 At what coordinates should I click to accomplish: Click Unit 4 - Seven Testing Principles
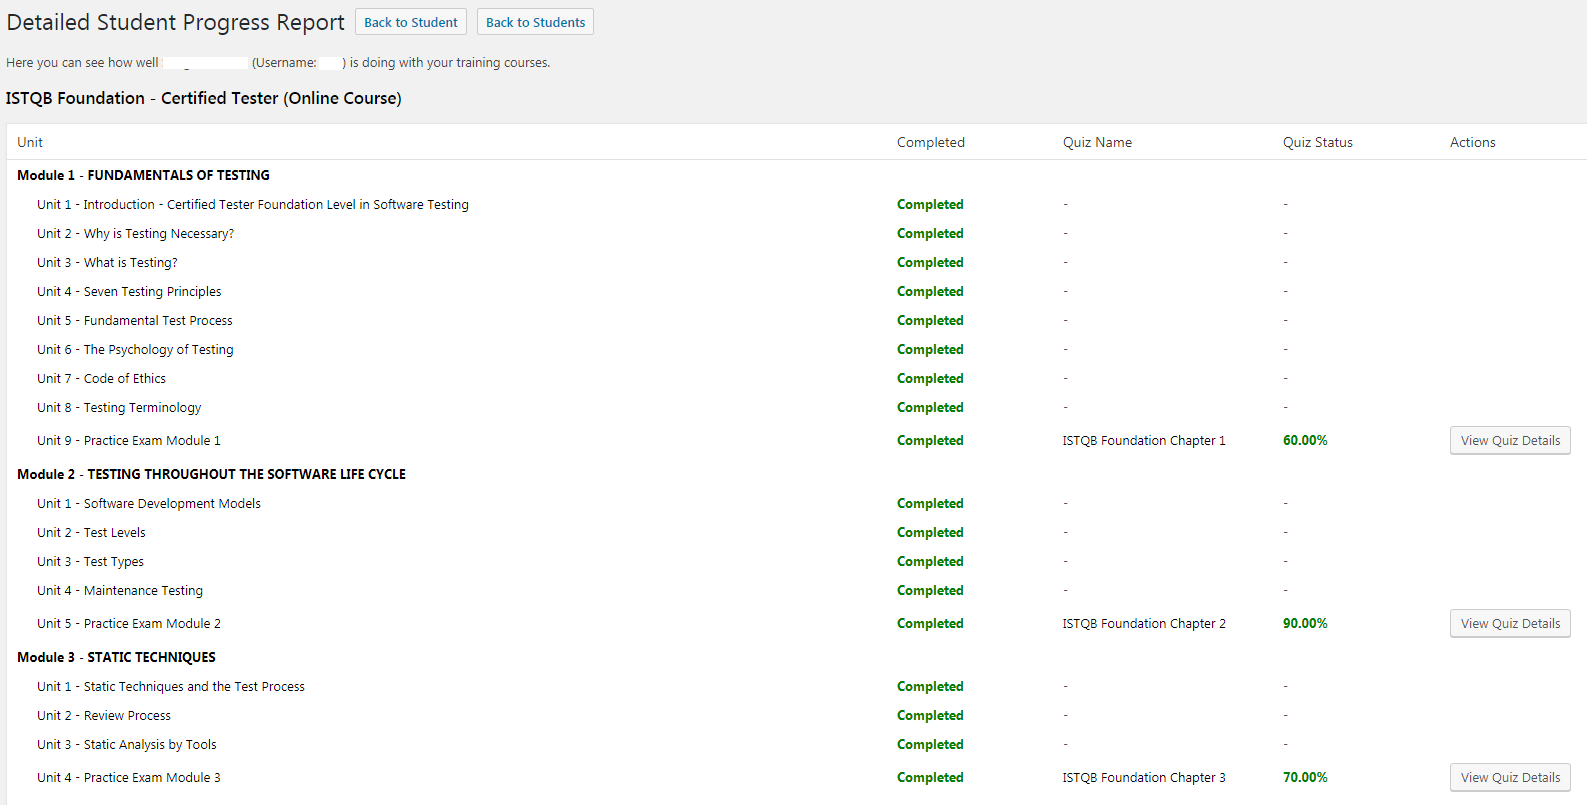[x=129, y=291]
